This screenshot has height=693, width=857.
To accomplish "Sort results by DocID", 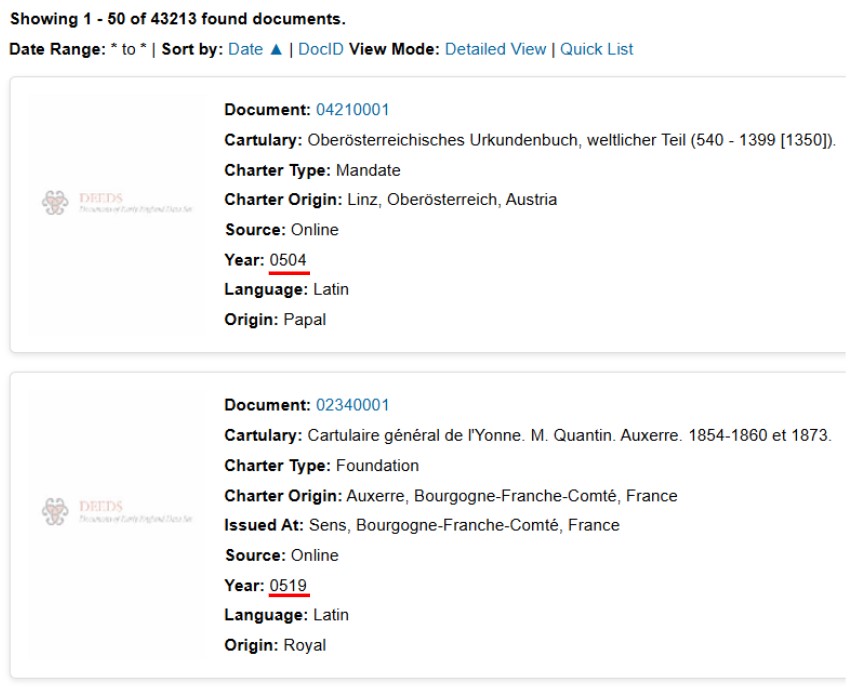I will 321,49.
